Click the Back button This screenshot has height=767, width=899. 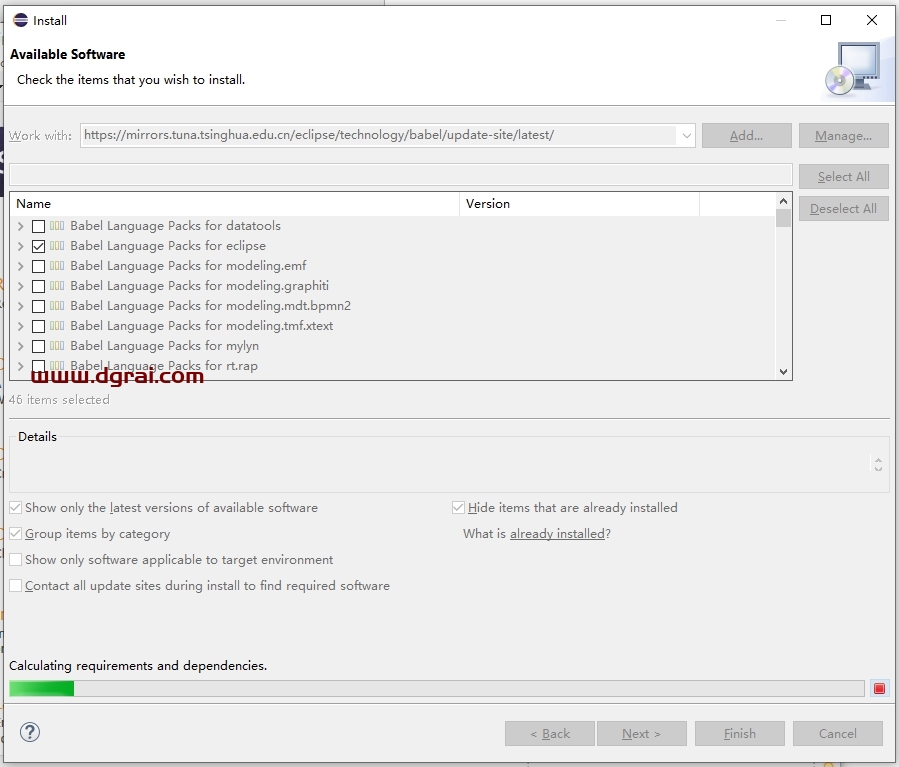pos(550,734)
